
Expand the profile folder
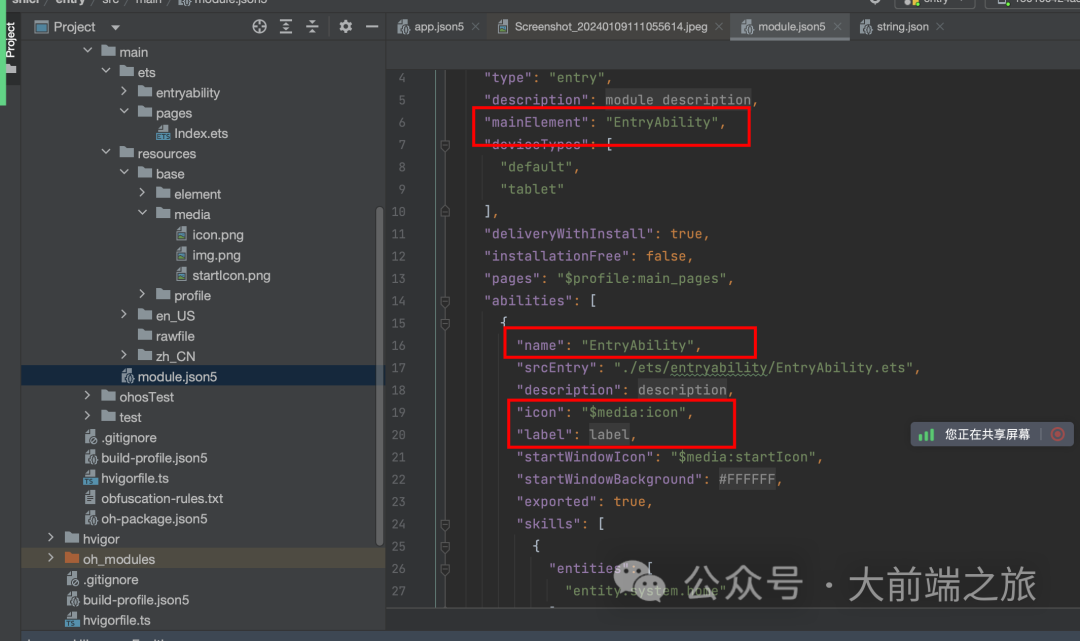click(143, 294)
